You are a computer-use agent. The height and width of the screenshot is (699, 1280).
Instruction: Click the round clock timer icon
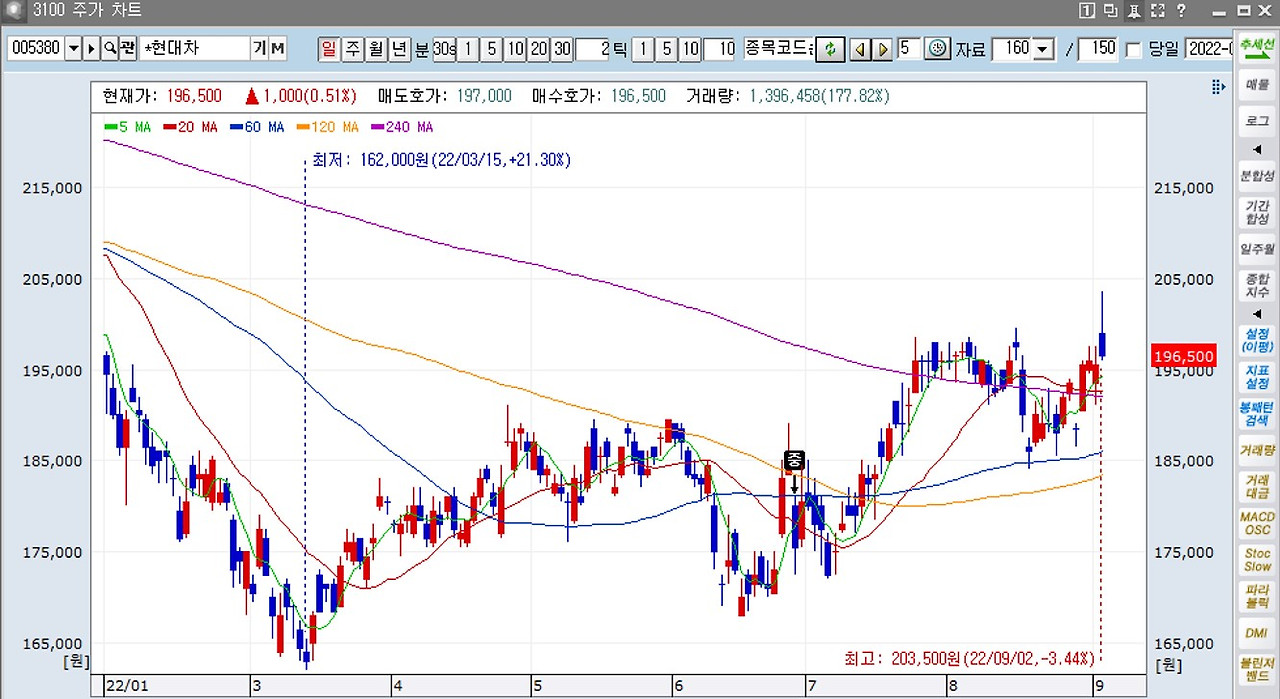coord(937,48)
